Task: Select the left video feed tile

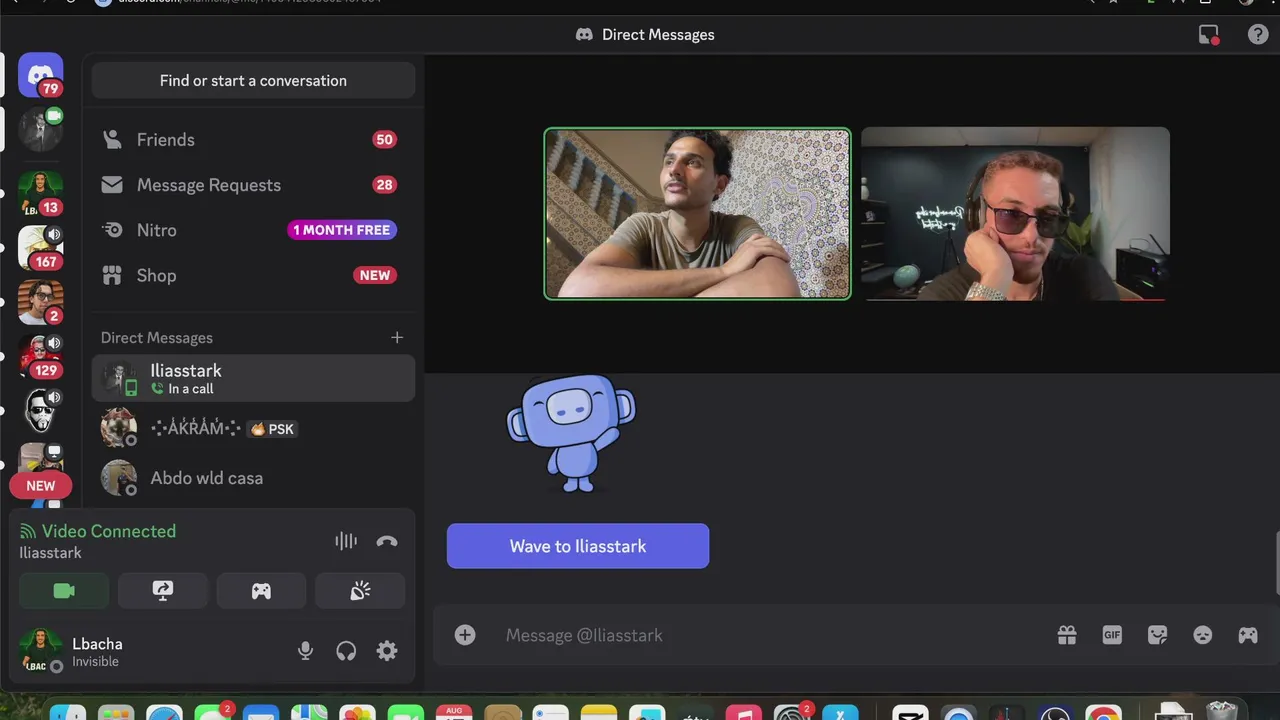Action: click(x=697, y=213)
